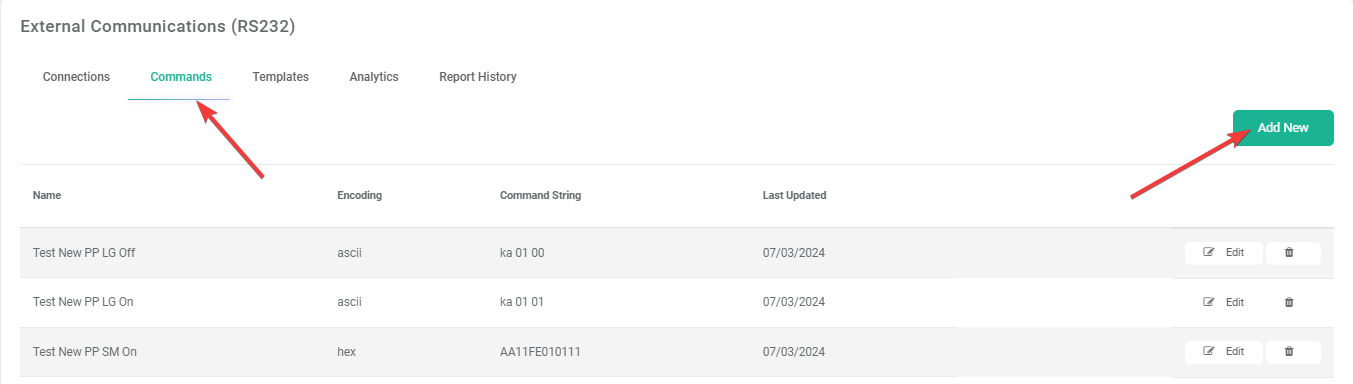Switch to the Connections tab

76,77
